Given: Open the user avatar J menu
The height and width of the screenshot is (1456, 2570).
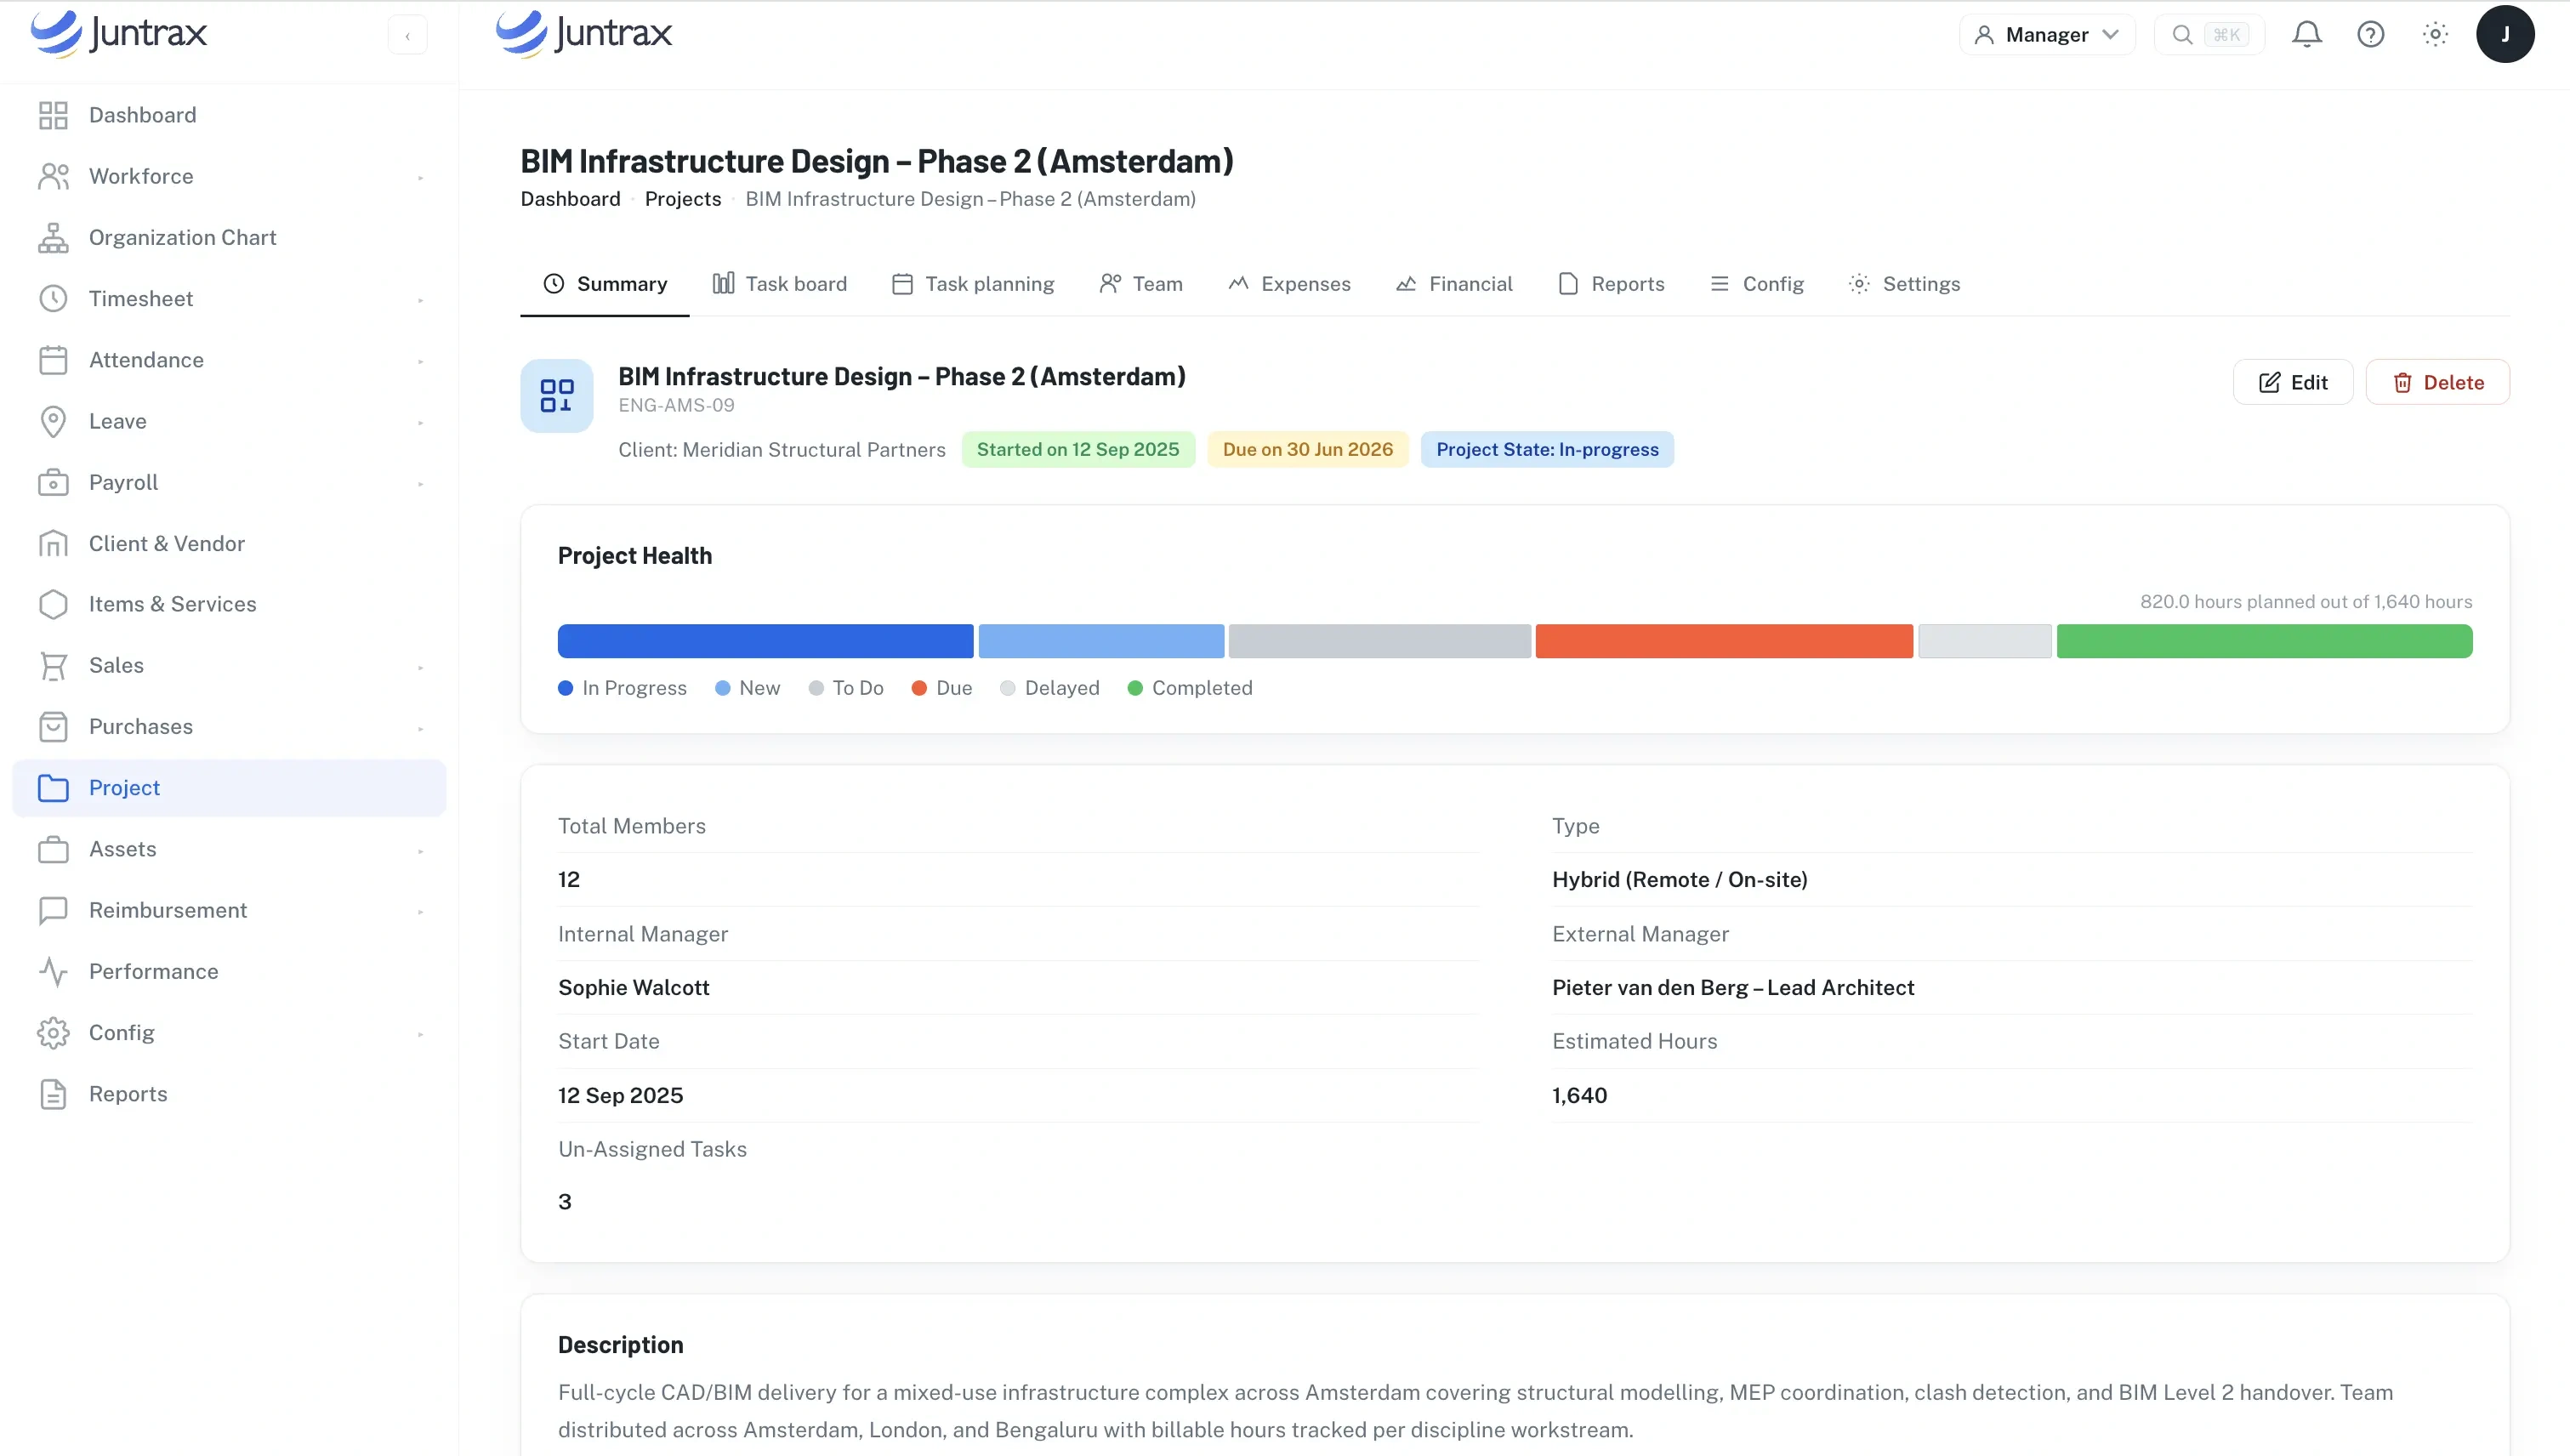Looking at the screenshot, I should tap(2504, 35).
